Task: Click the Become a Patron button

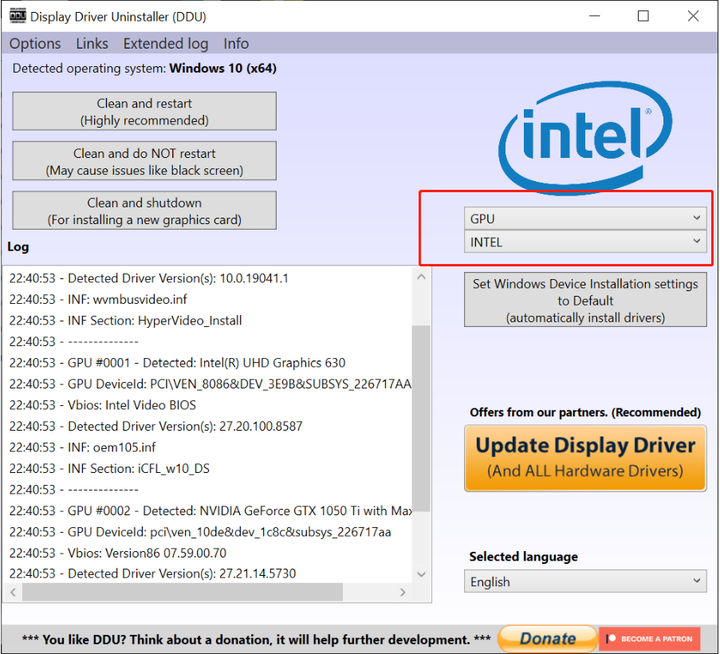Action: [x=649, y=638]
